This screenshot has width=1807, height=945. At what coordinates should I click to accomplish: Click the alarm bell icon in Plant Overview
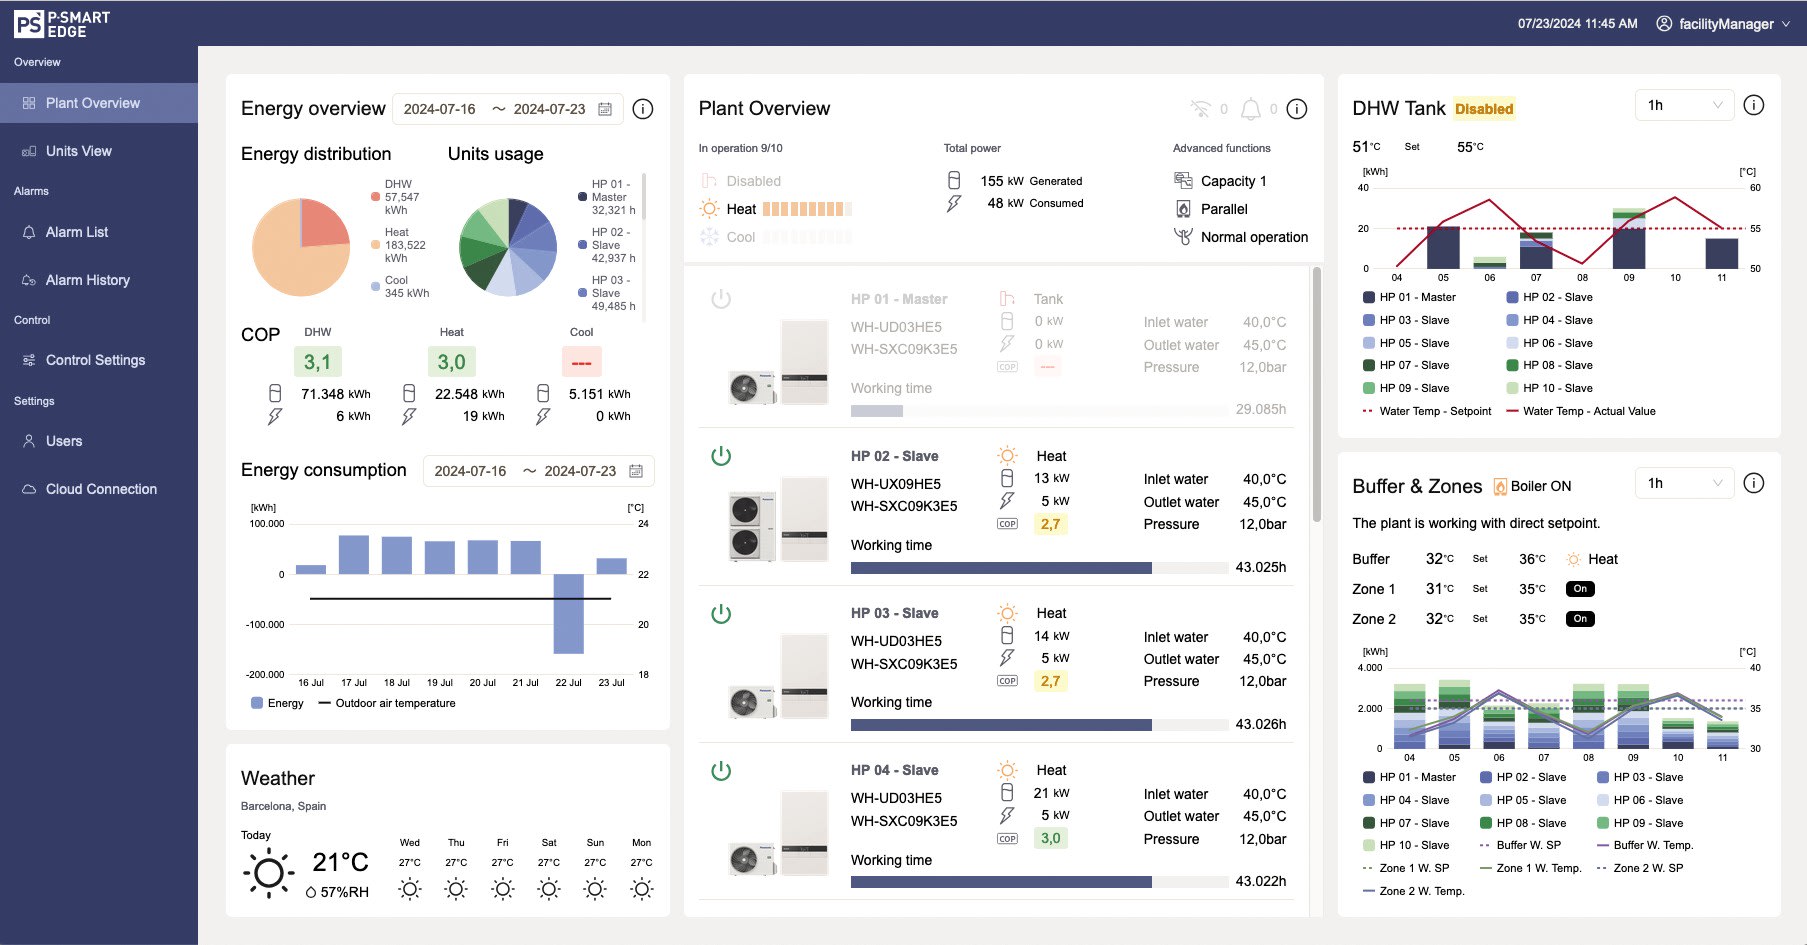1250,109
